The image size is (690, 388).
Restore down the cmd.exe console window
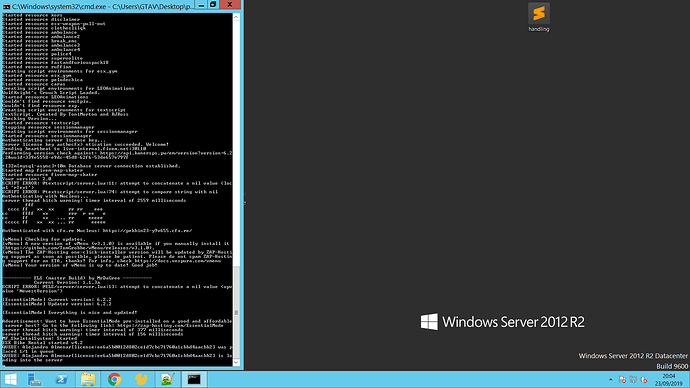(x=213, y=5)
